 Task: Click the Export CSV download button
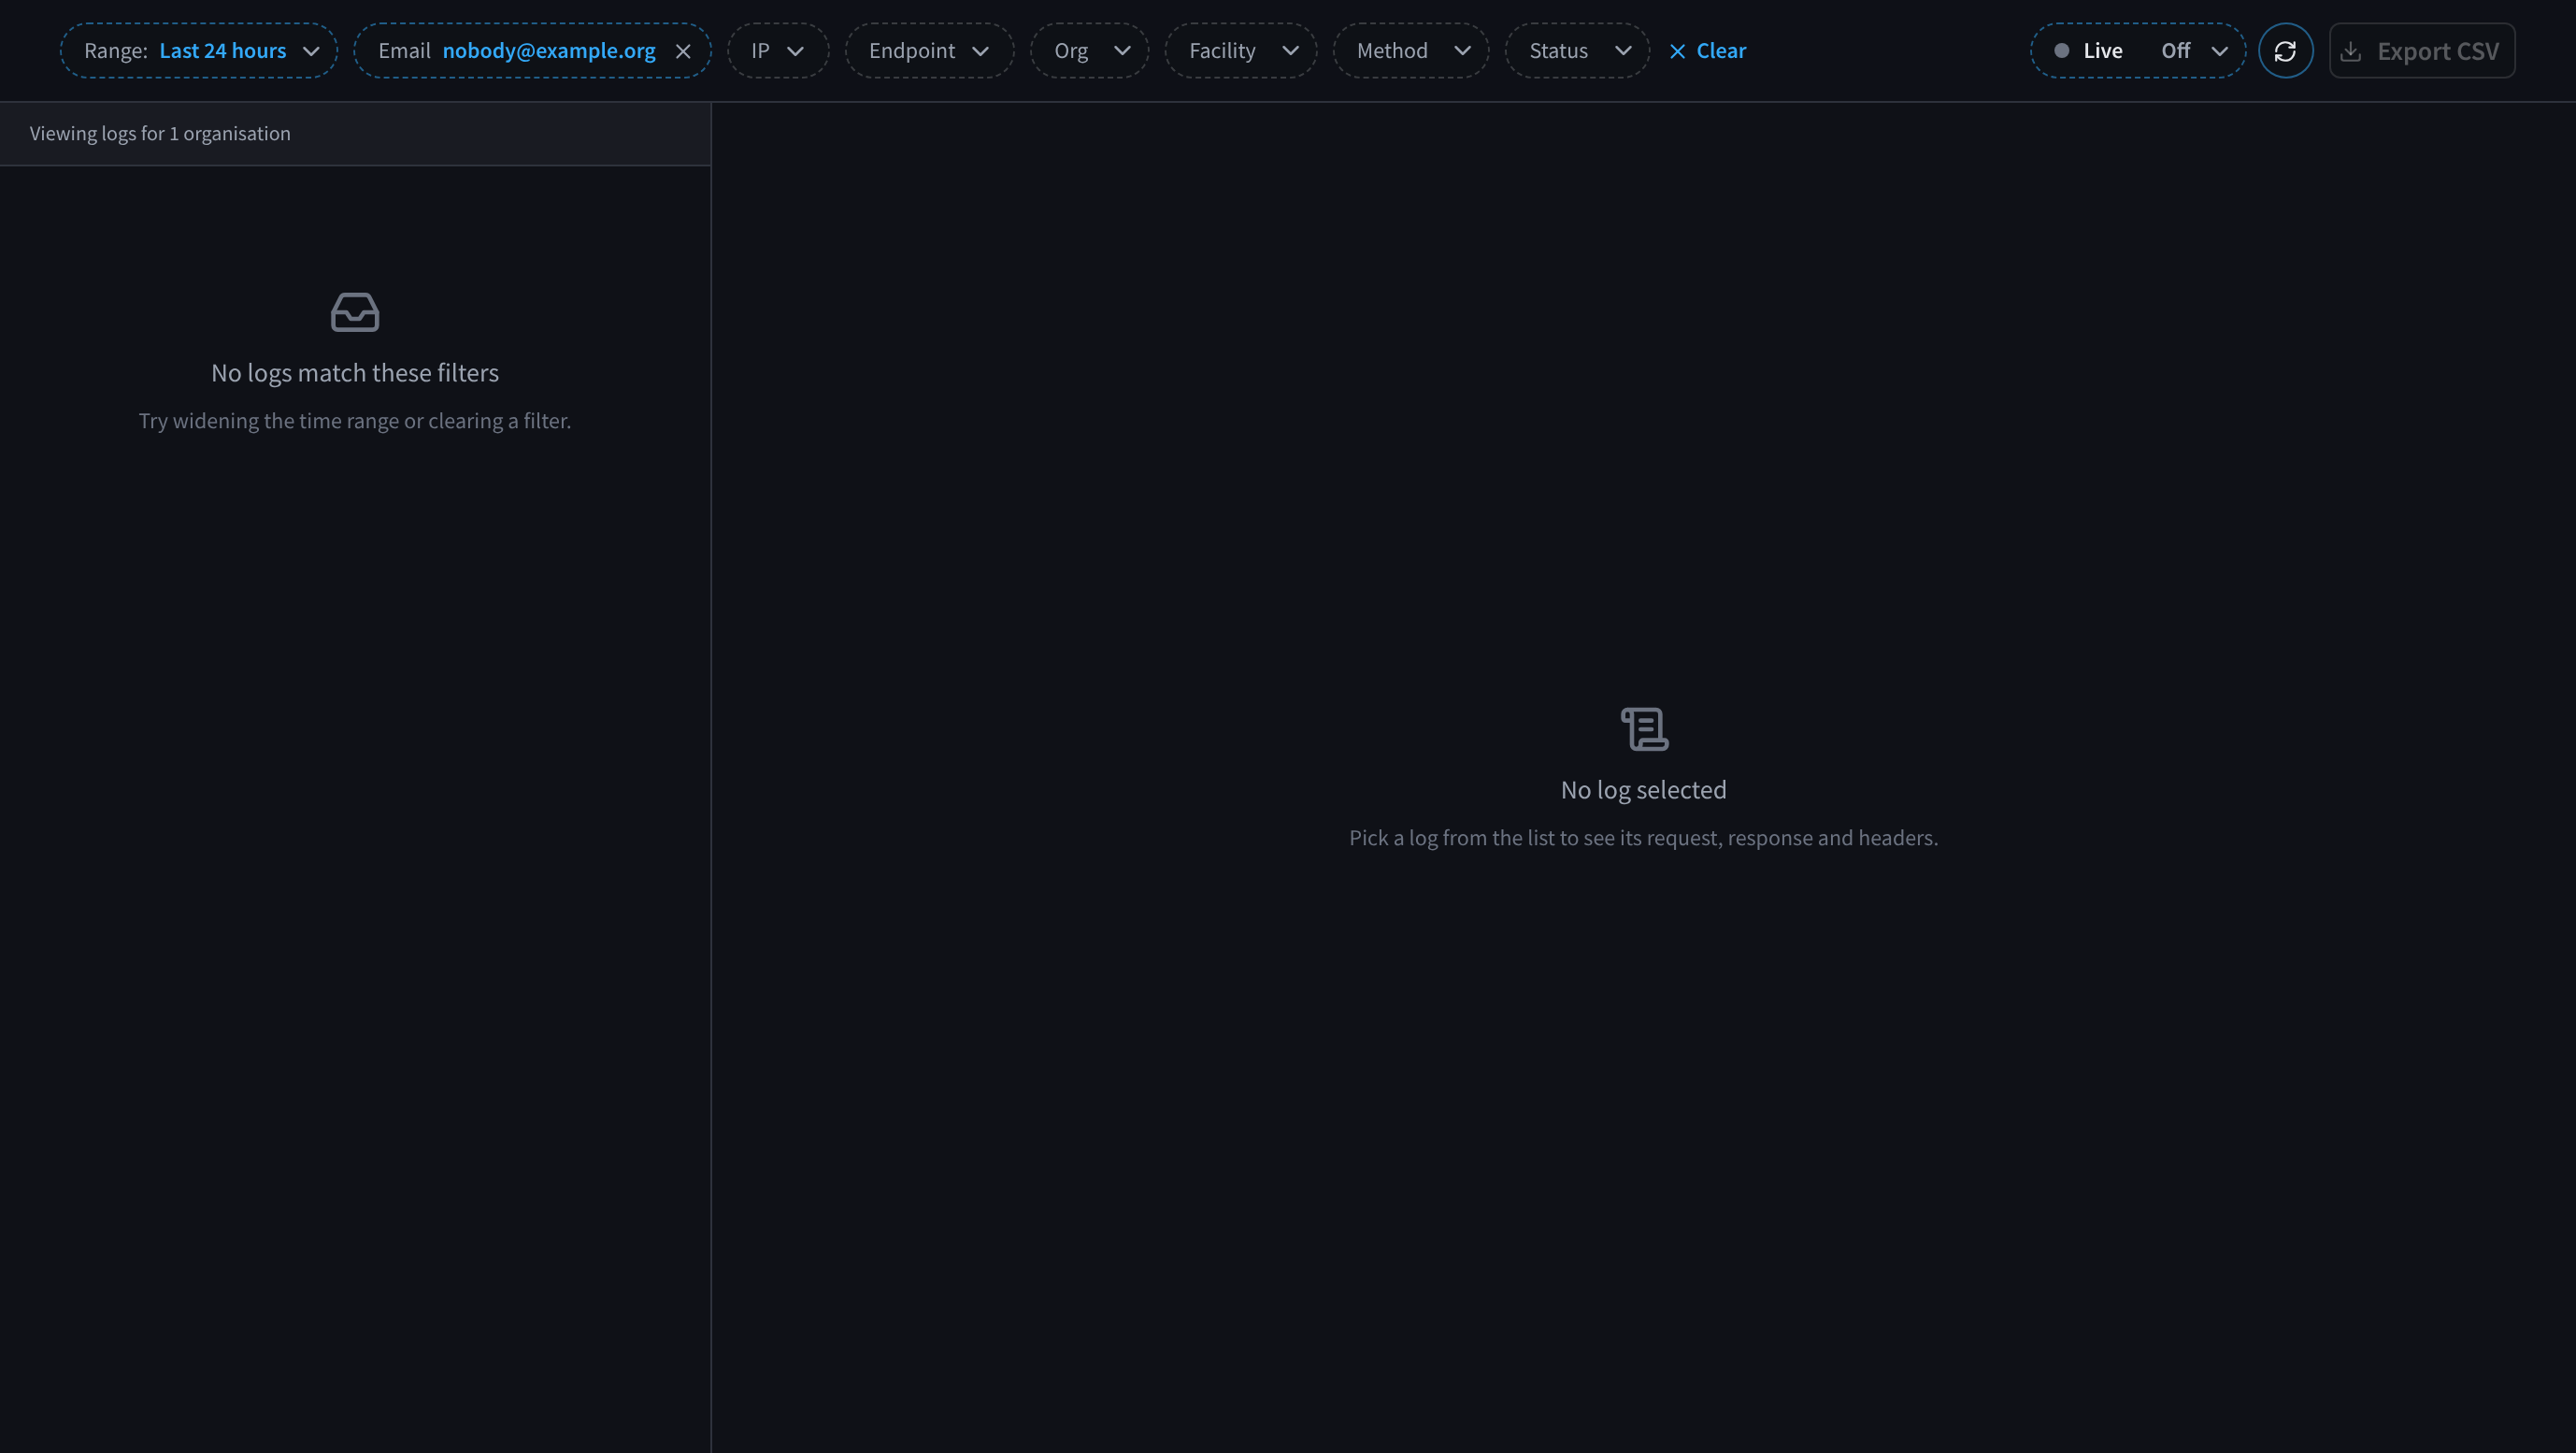click(x=2421, y=51)
